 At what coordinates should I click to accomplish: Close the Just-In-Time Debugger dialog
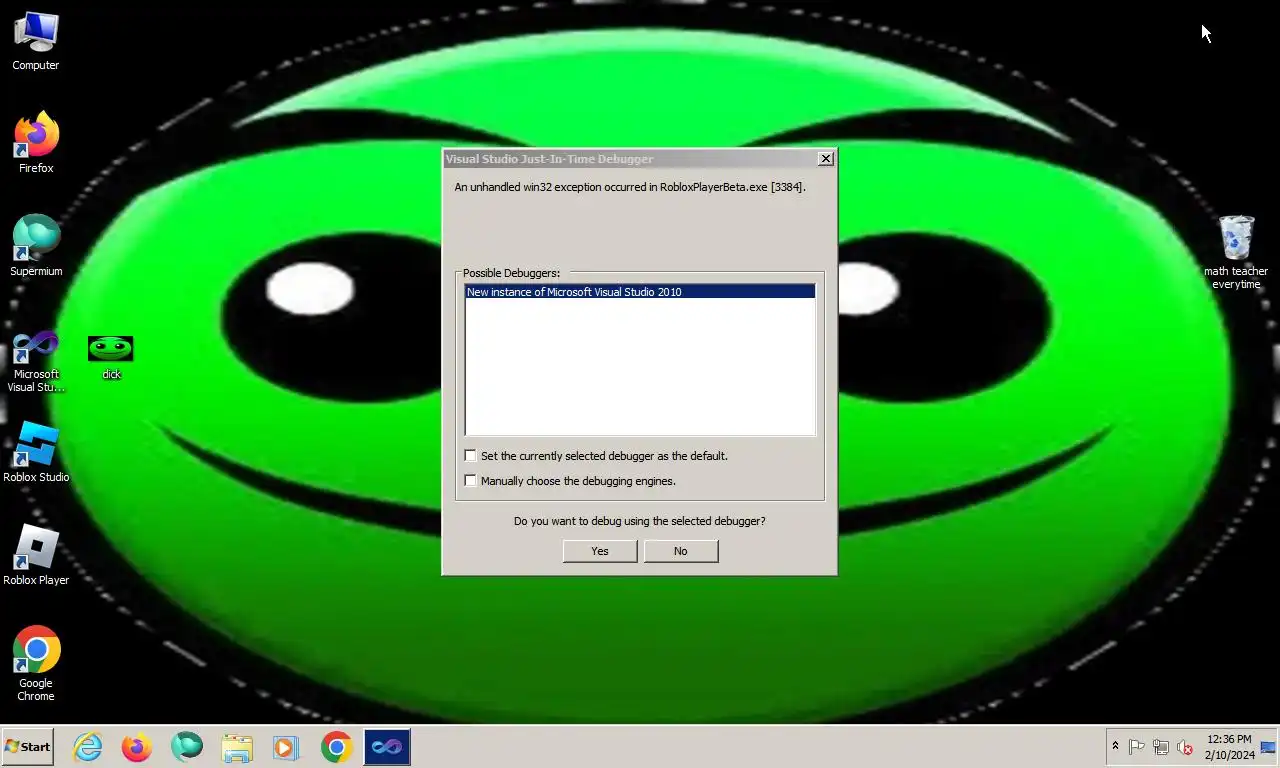coord(826,159)
